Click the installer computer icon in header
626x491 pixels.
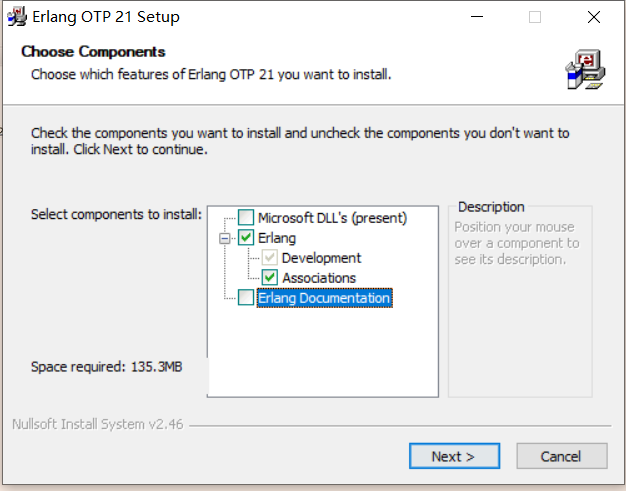point(584,69)
